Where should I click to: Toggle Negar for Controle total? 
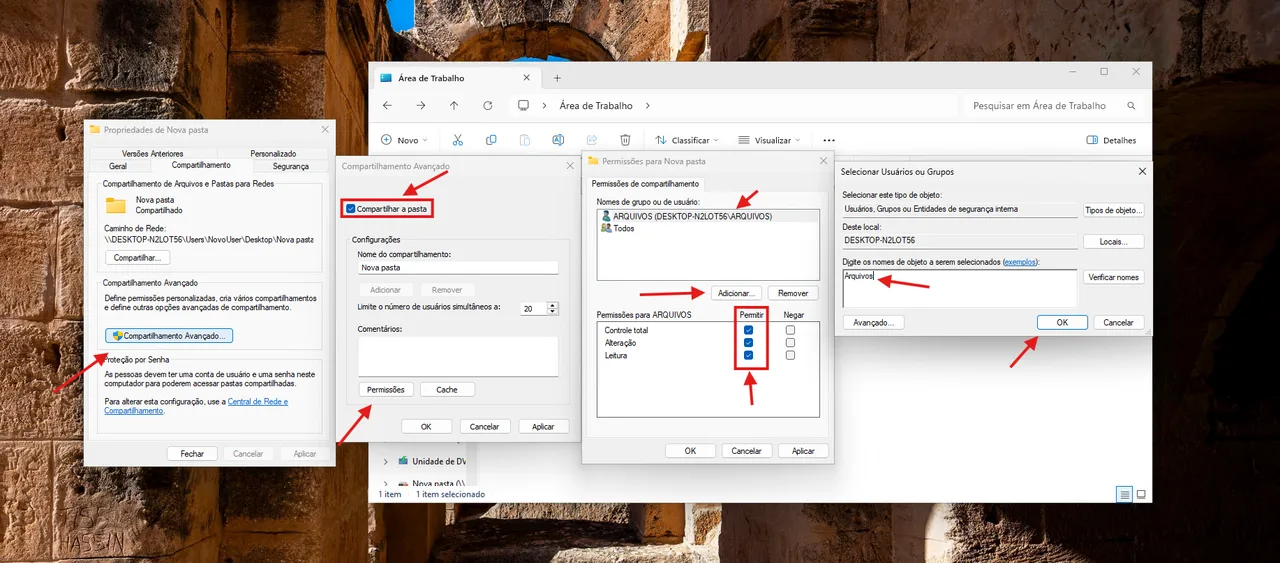click(790, 330)
